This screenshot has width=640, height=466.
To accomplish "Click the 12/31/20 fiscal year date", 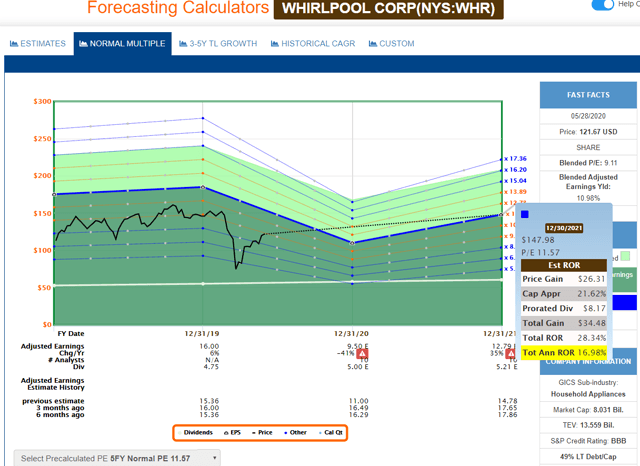I will click(x=351, y=334).
